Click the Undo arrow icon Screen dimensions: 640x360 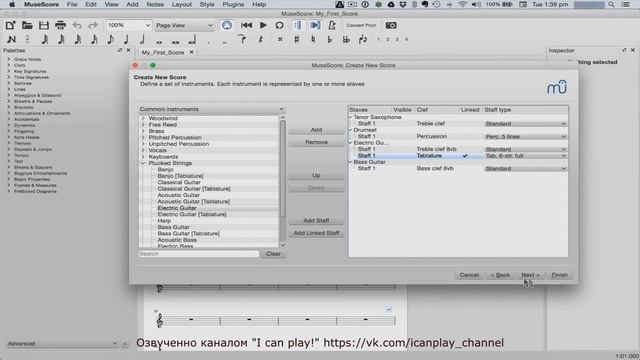point(77,25)
